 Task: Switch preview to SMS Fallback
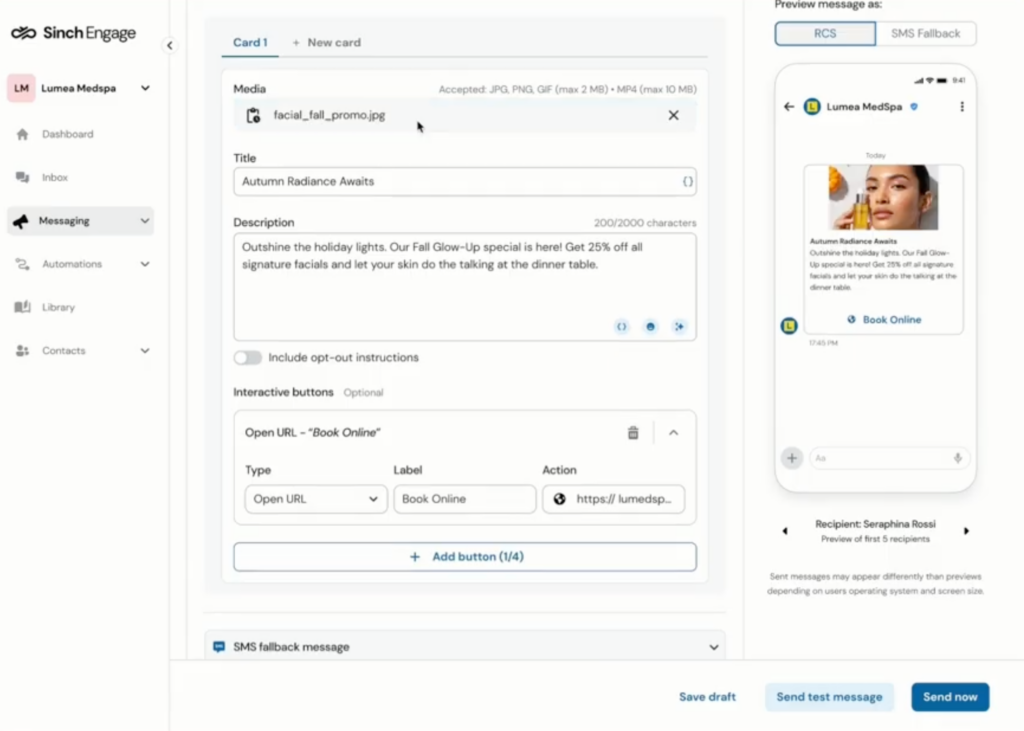[925, 33]
